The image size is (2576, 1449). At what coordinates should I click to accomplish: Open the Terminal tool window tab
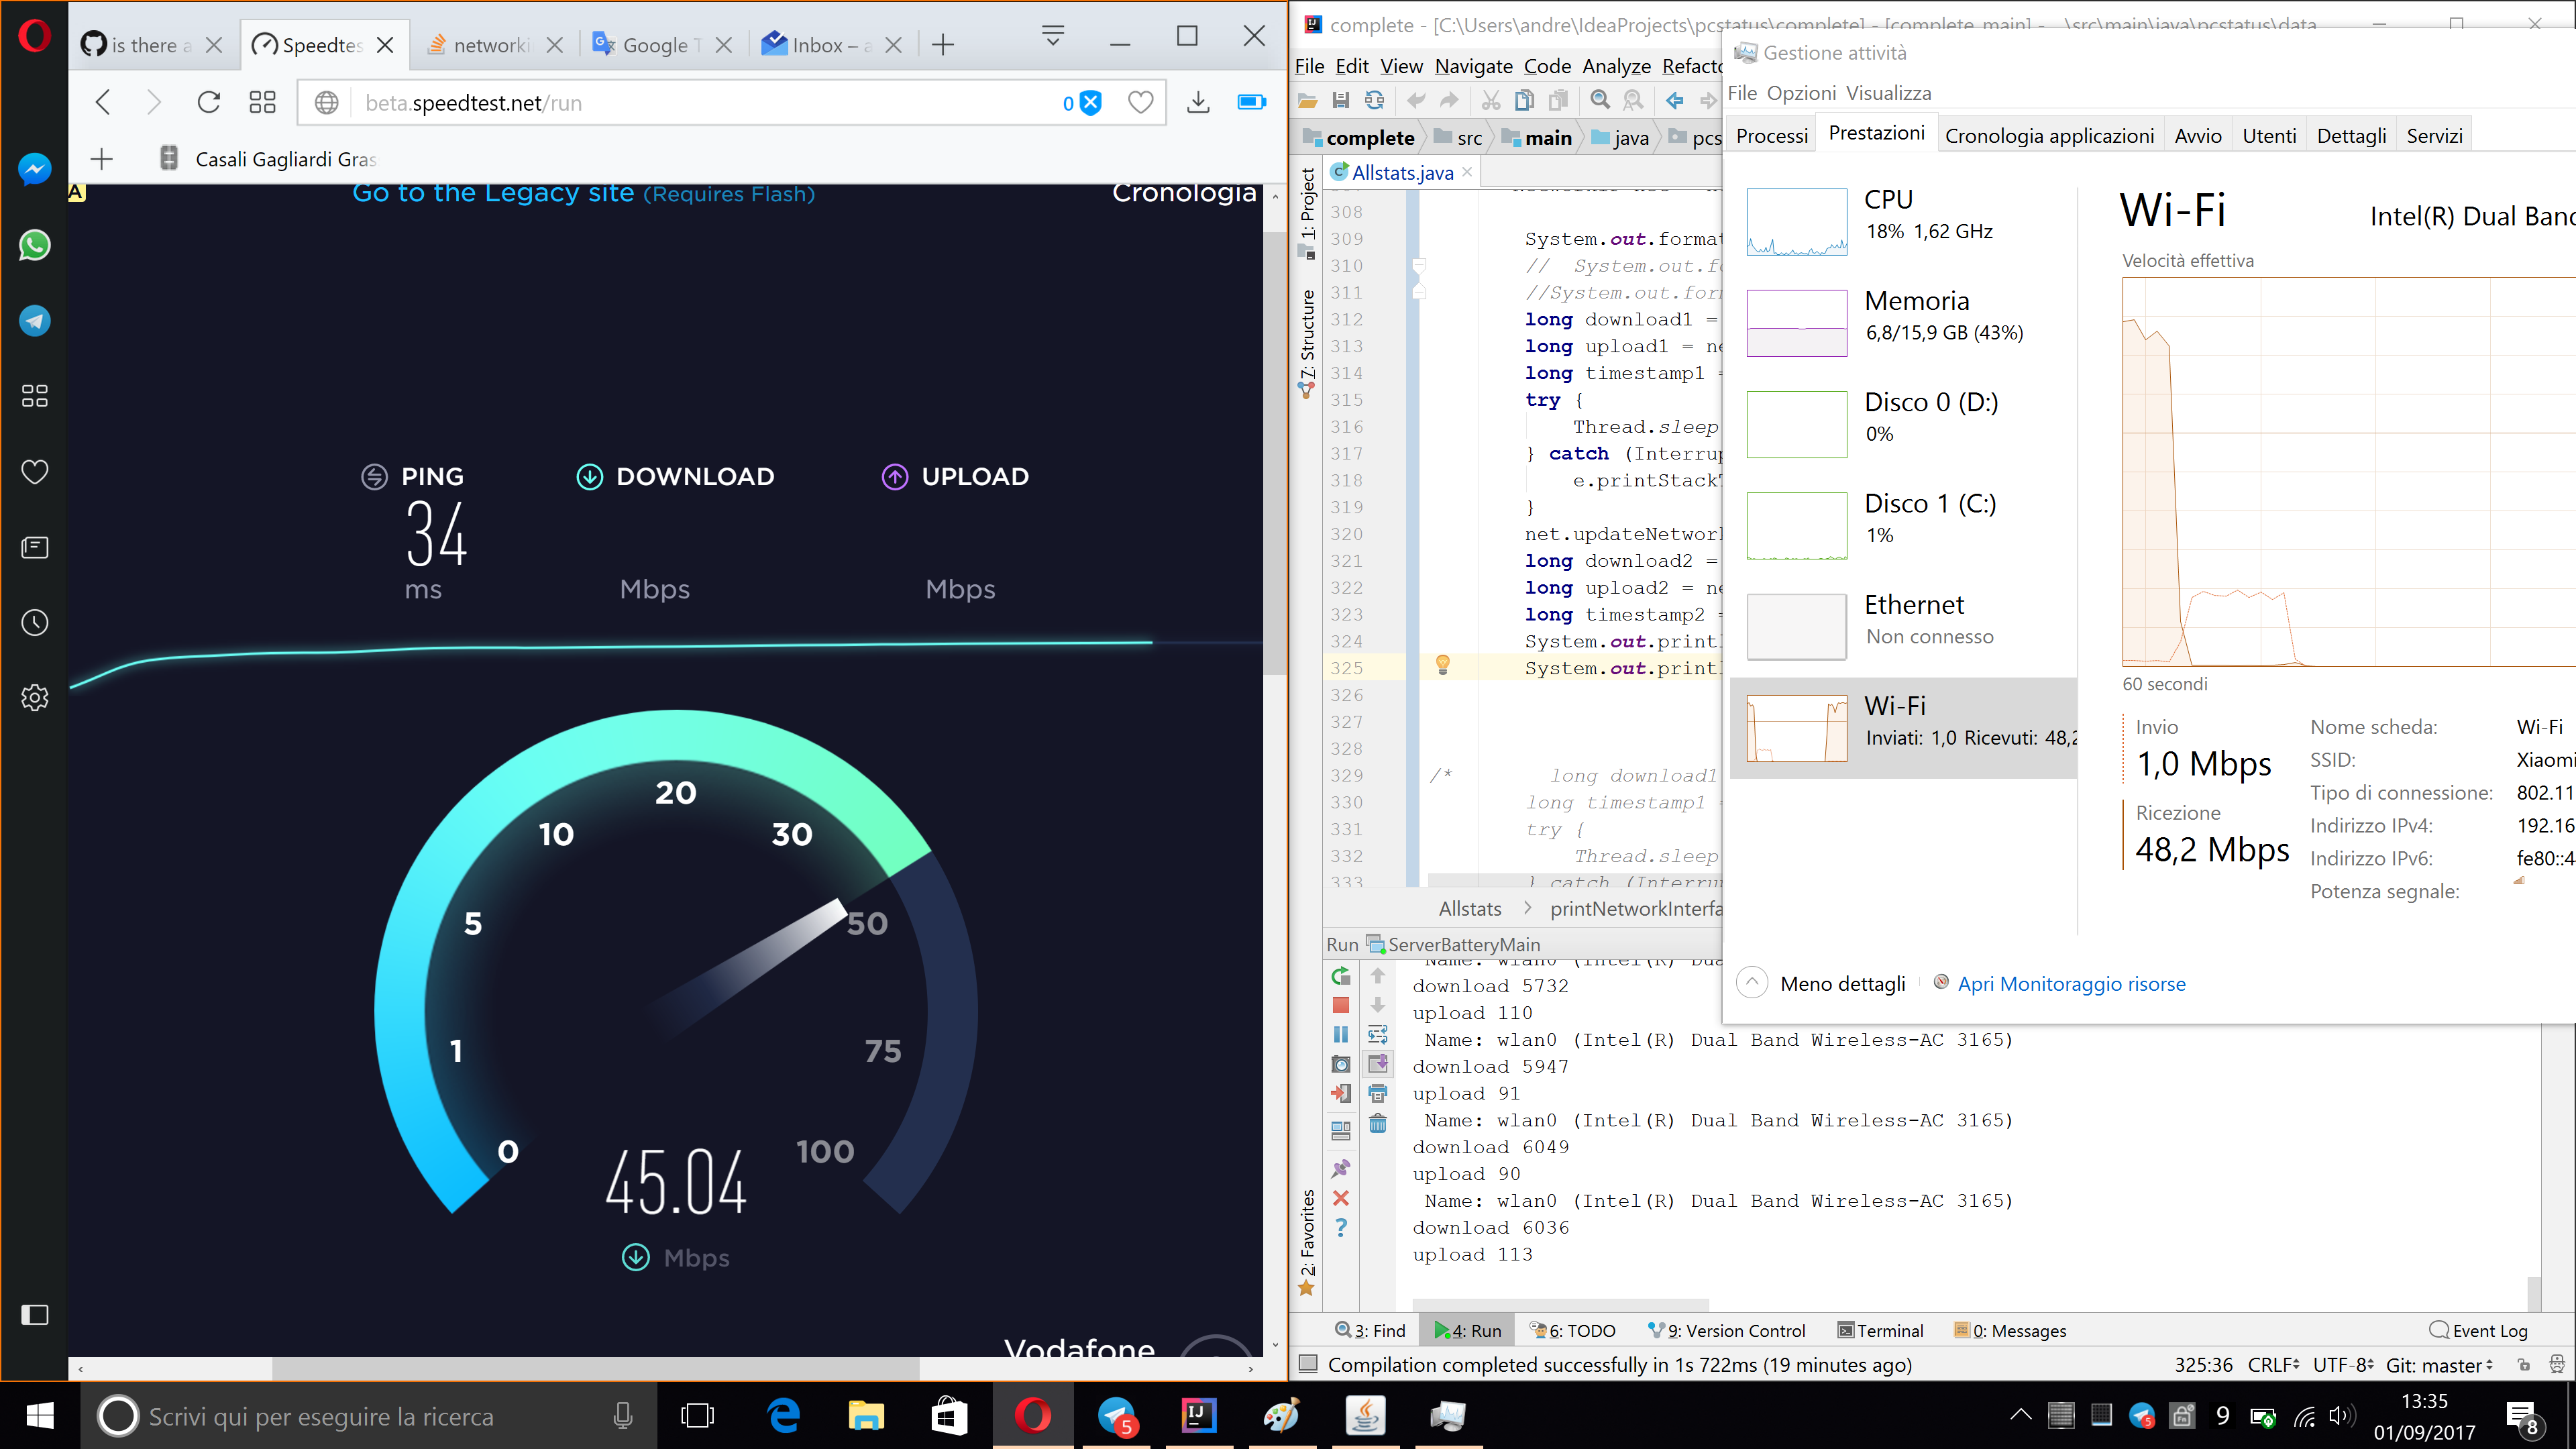coord(1880,1330)
